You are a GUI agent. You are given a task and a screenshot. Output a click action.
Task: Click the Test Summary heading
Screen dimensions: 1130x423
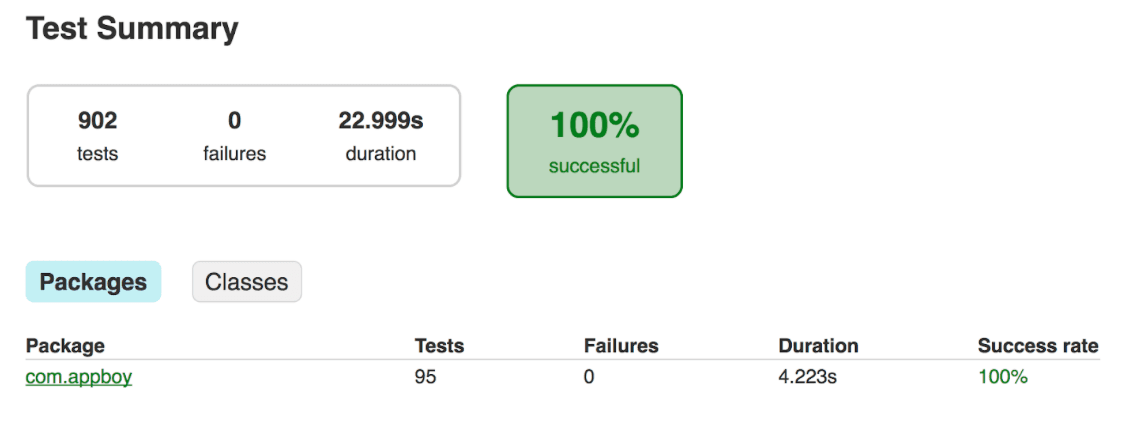[132, 29]
